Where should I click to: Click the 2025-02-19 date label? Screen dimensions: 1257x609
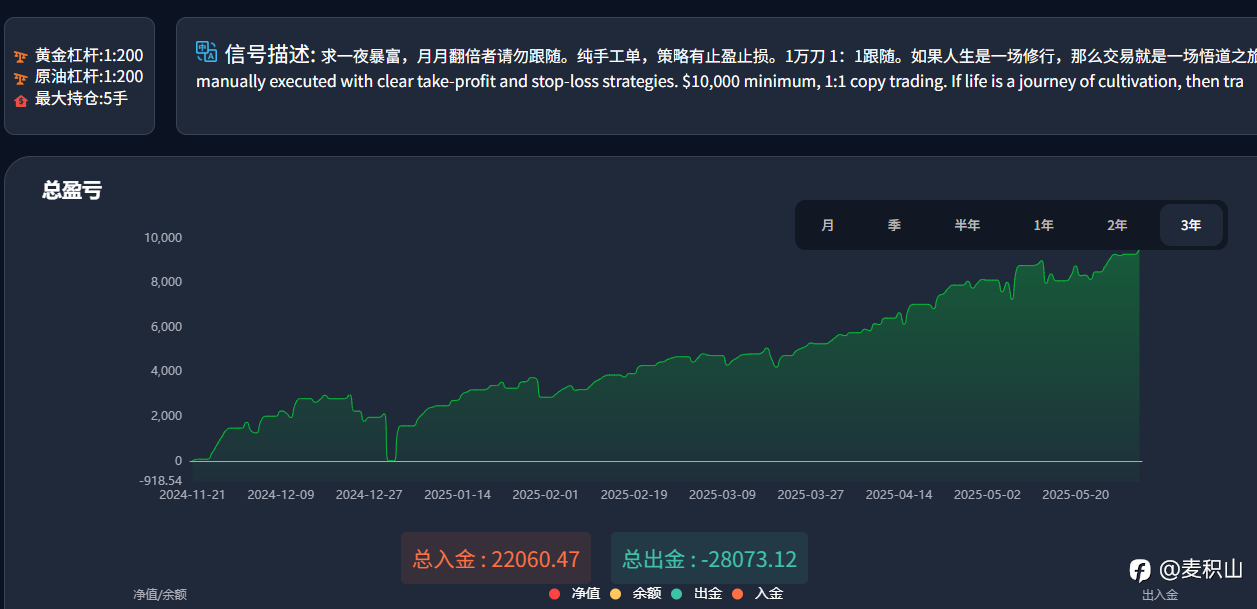634,495
